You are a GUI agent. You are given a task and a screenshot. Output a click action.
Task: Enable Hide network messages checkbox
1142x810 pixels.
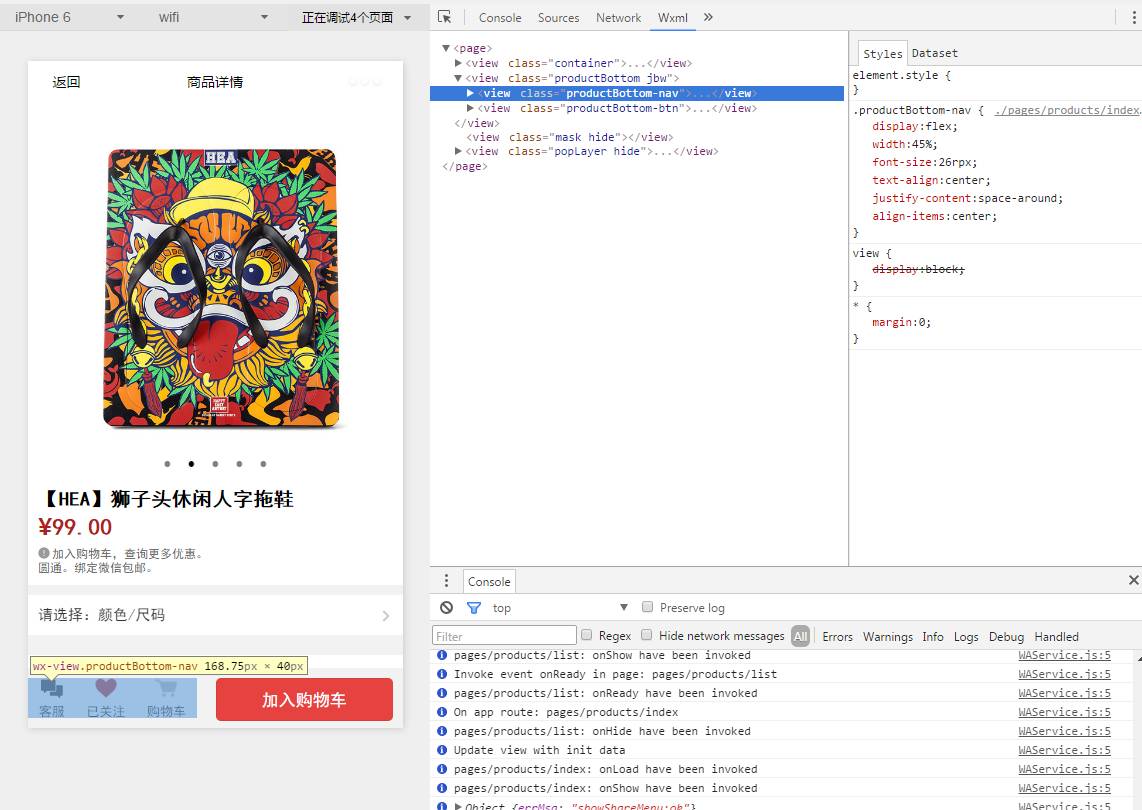click(646, 634)
